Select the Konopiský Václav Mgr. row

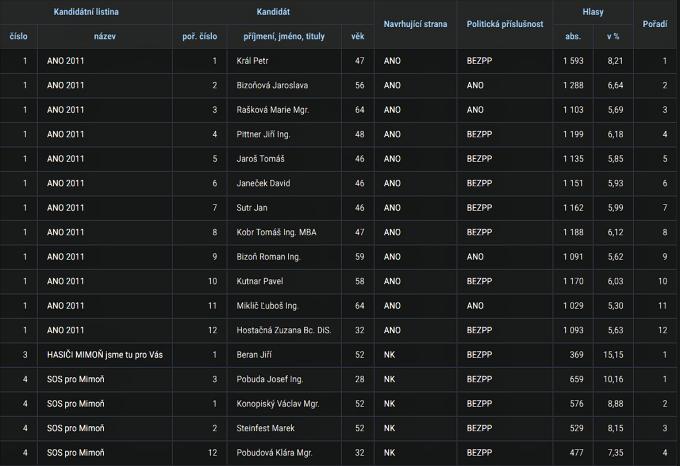coord(340,404)
